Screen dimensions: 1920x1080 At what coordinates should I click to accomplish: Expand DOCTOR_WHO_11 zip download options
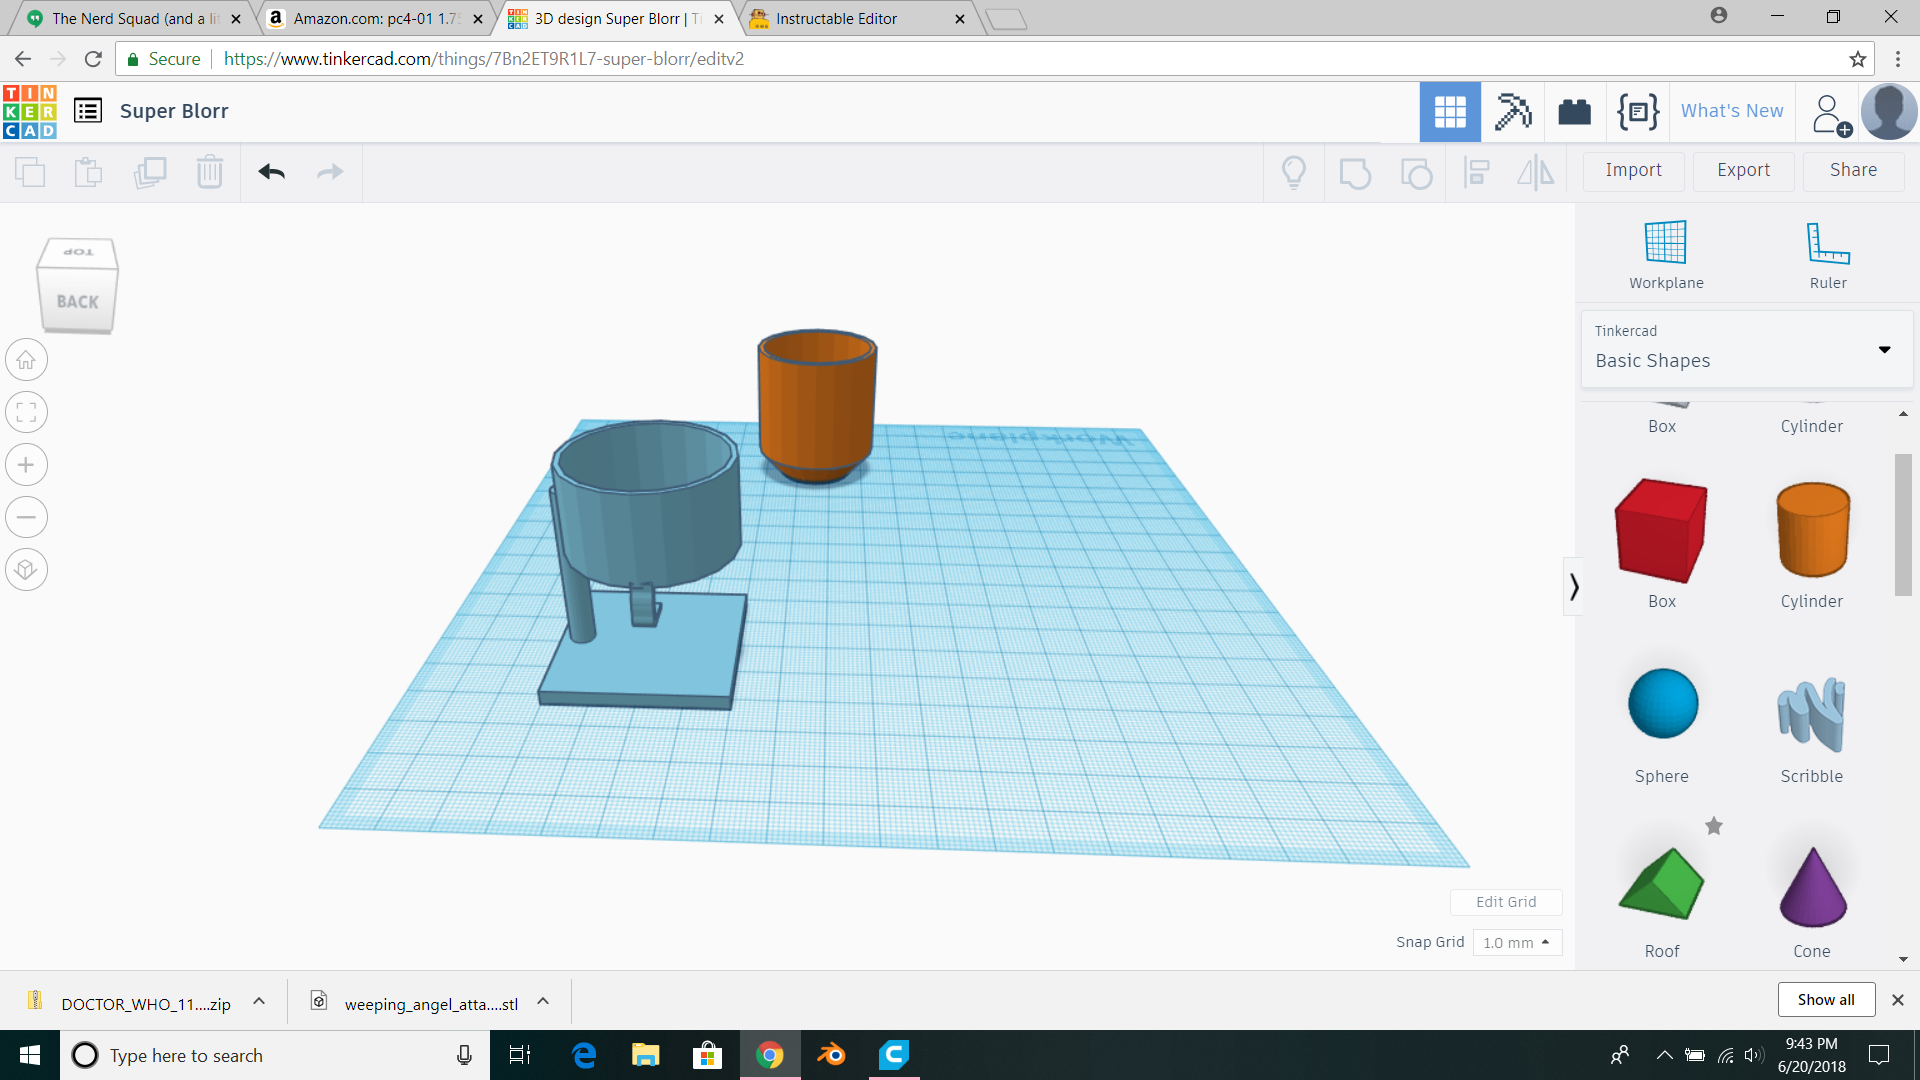259,1001
